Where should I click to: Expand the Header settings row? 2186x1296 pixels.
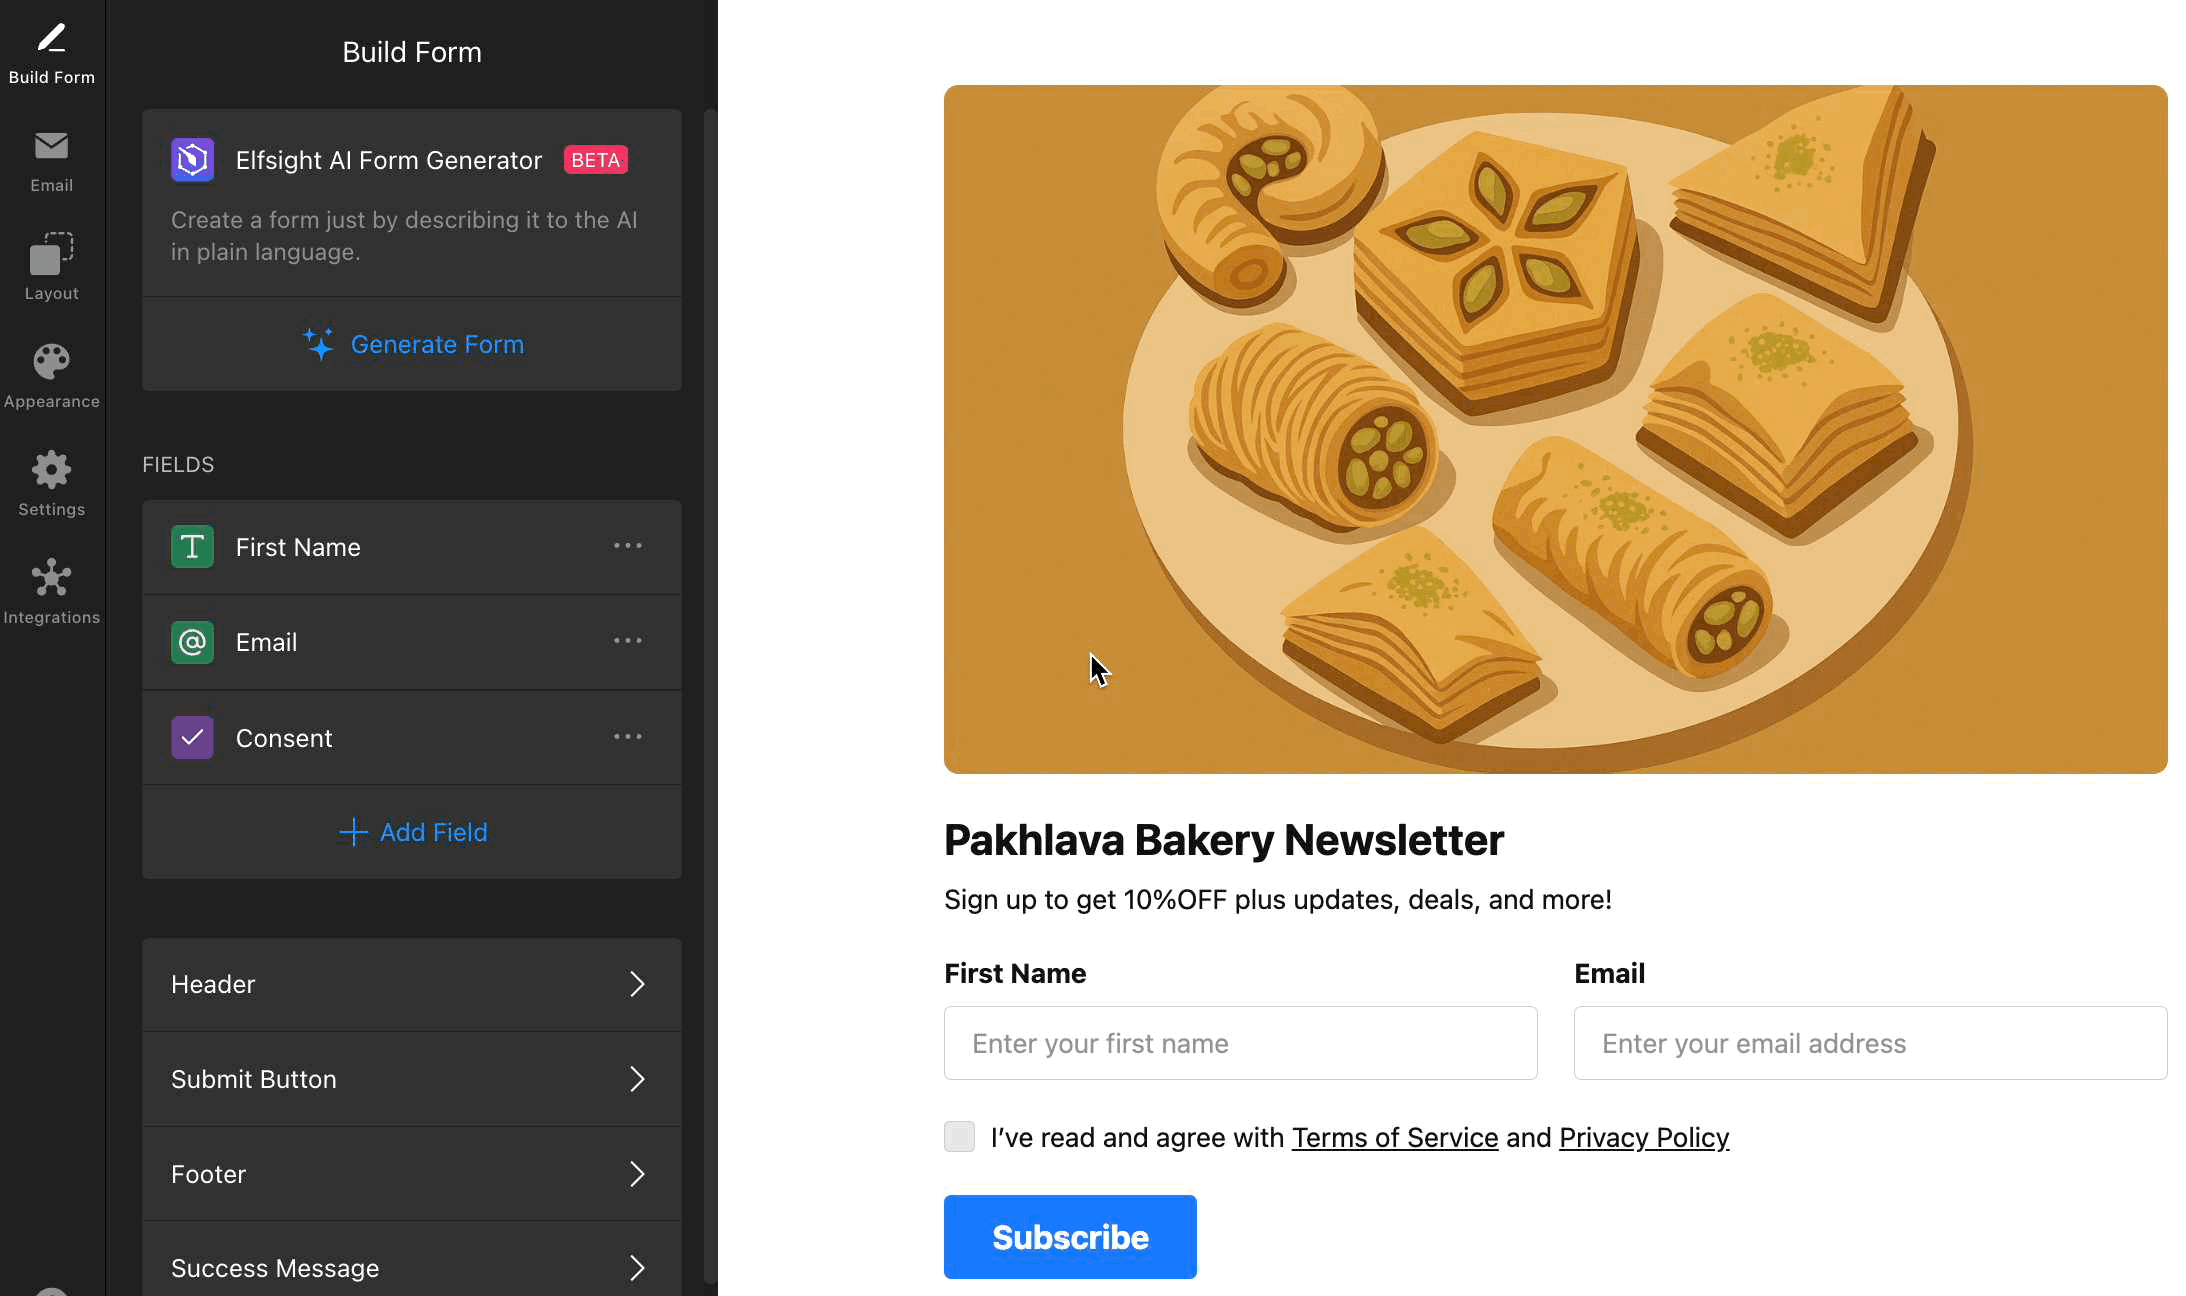click(412, 984)
